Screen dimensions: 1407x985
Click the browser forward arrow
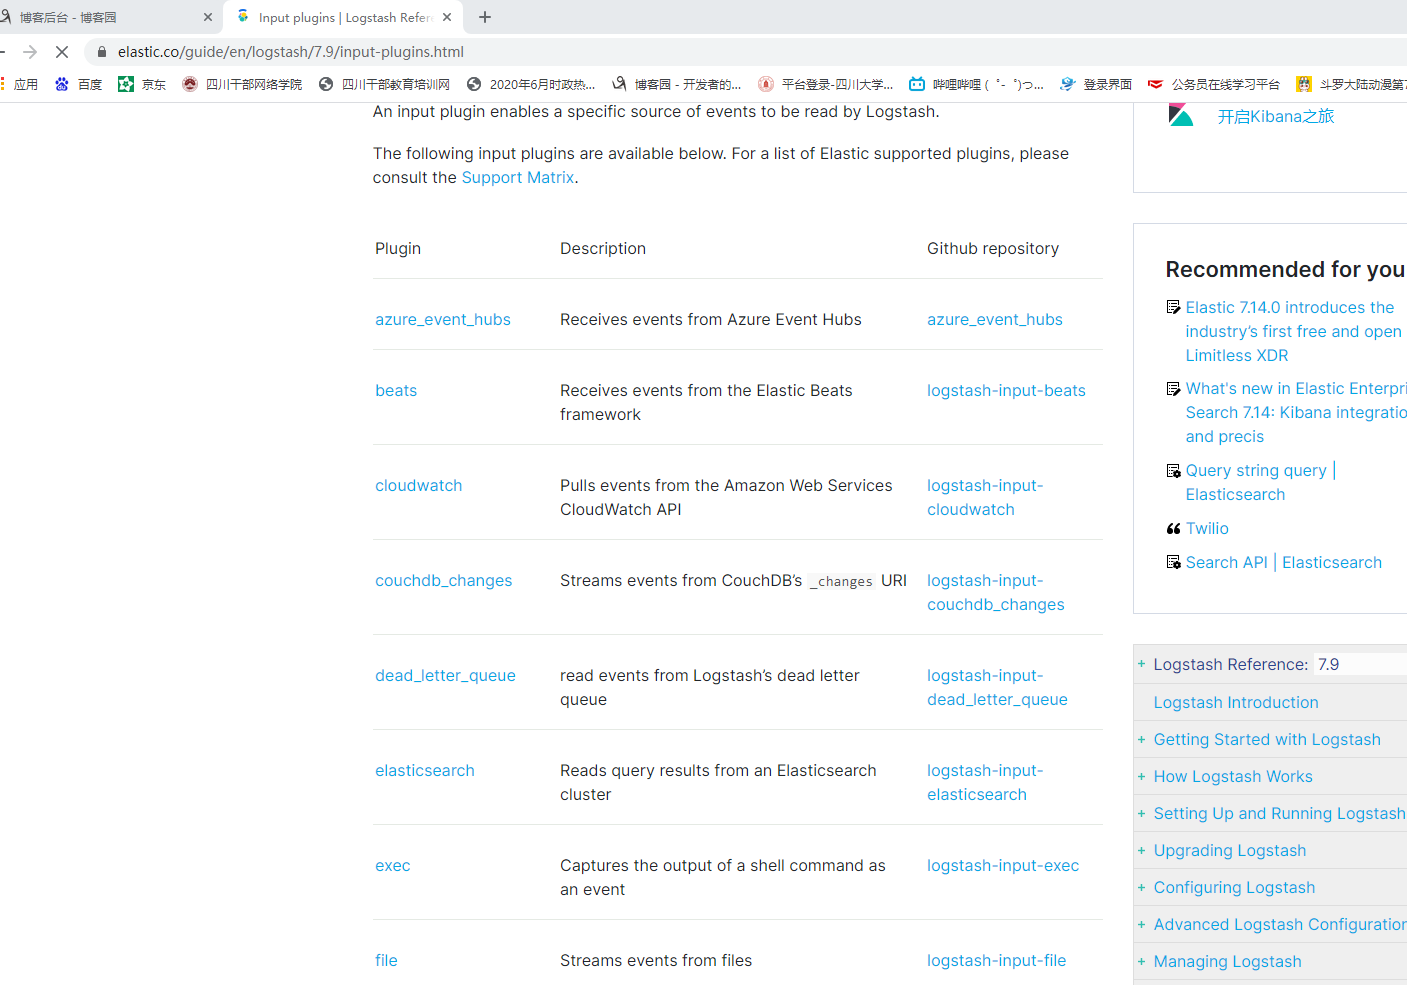[x=30, y=52]
